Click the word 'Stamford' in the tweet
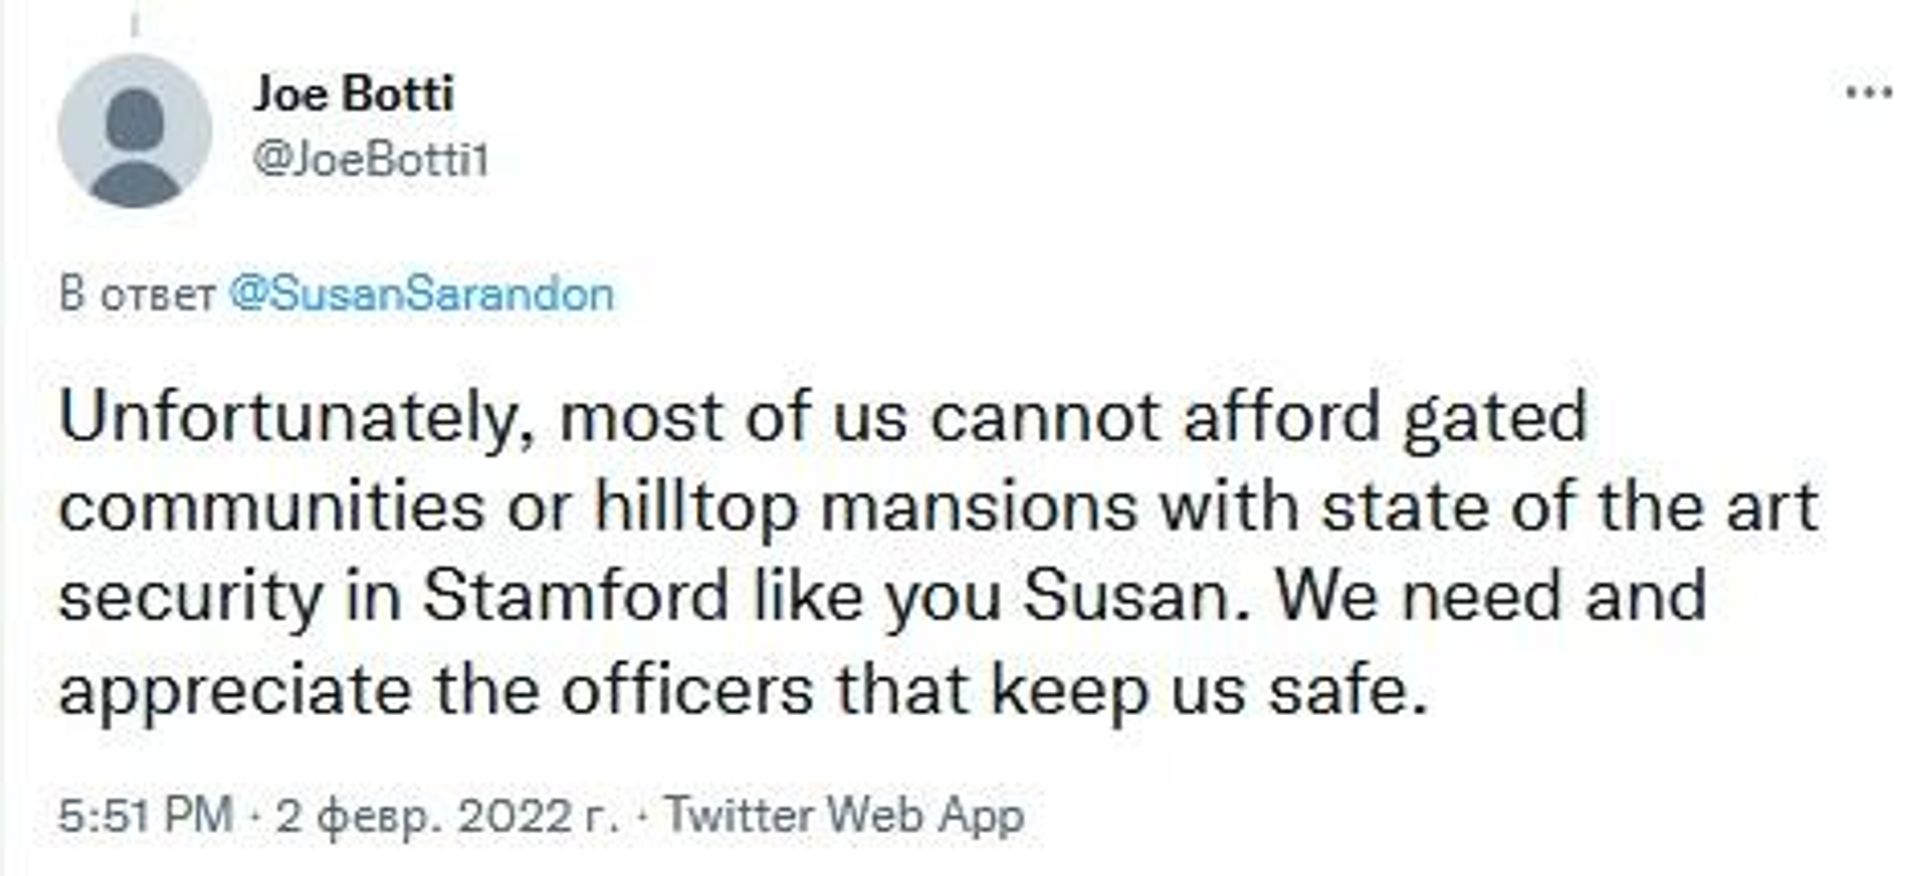Image resolution: width=1920 pixels, height=876 pixels. (x=576, y=596)
